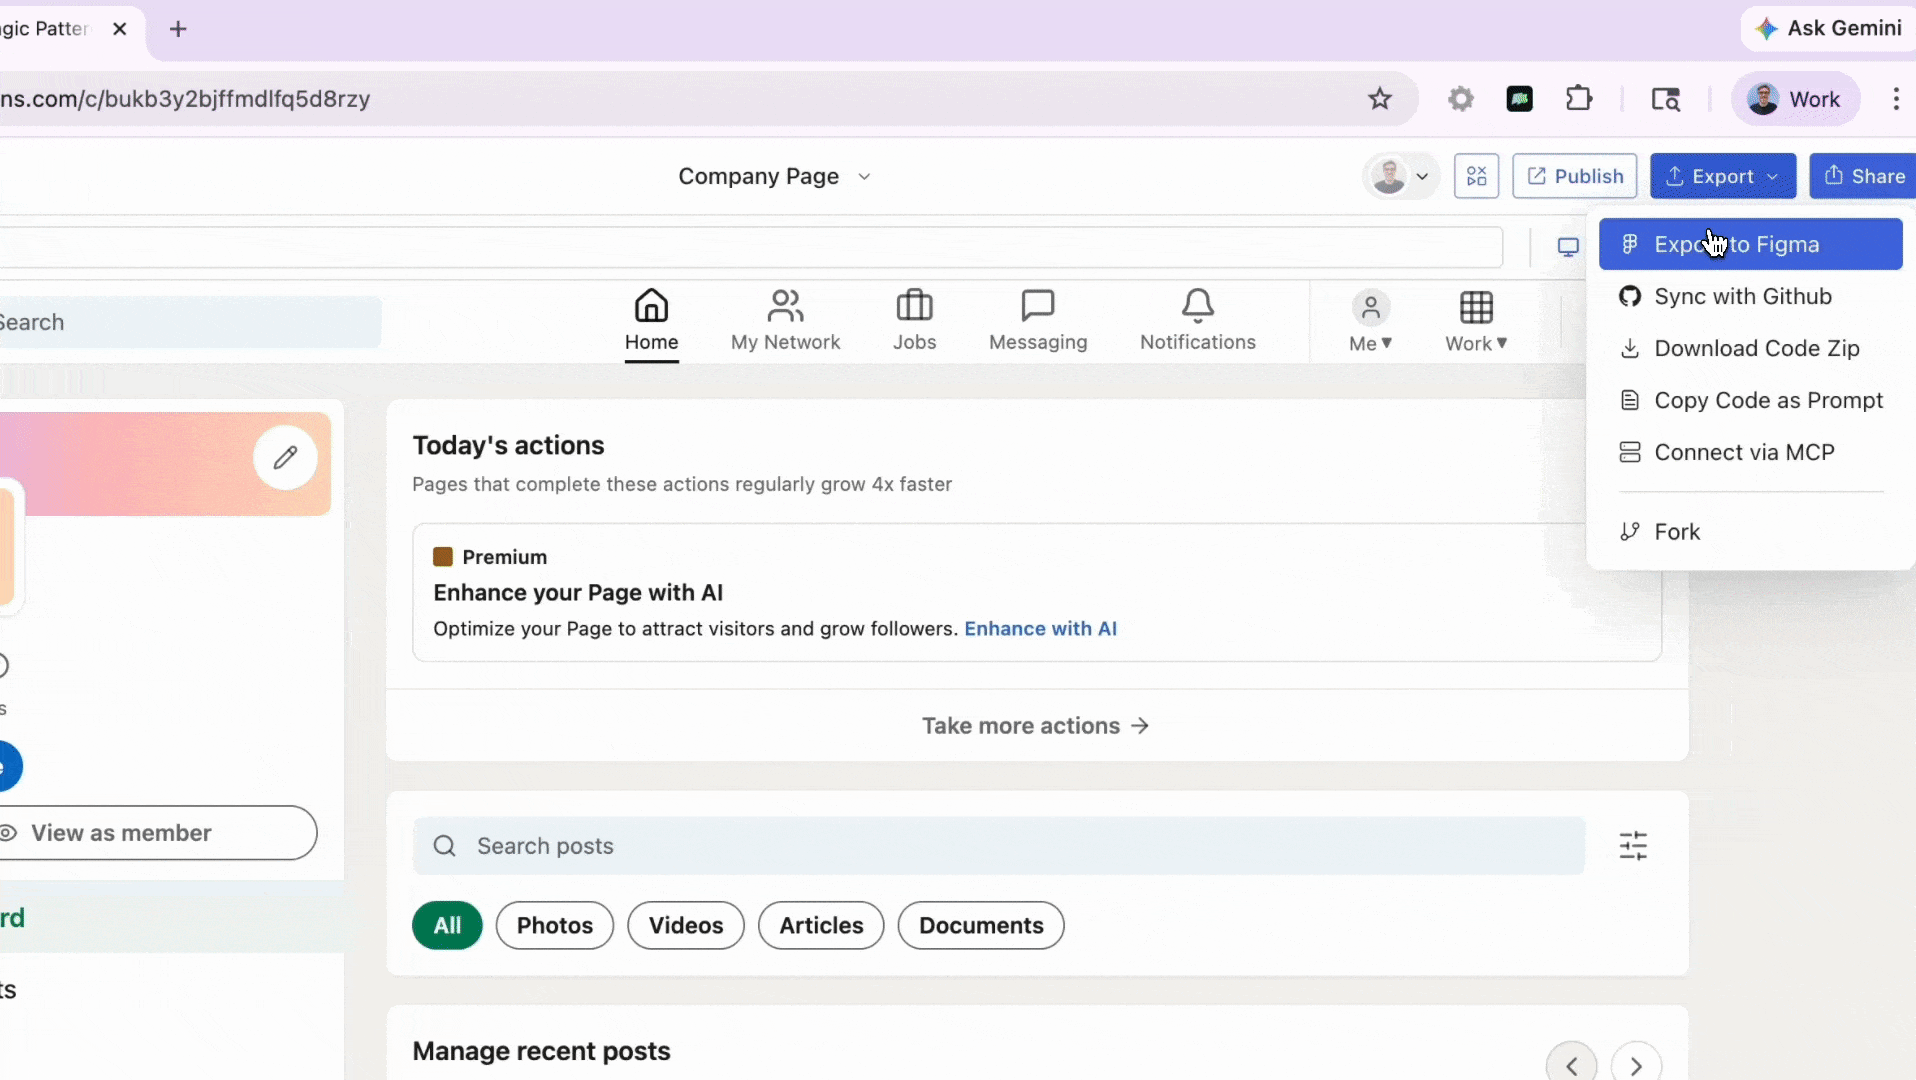The image size is (1916, 1080).
Task: Click the pencil edit icon on banner
Action: (285, 458)
